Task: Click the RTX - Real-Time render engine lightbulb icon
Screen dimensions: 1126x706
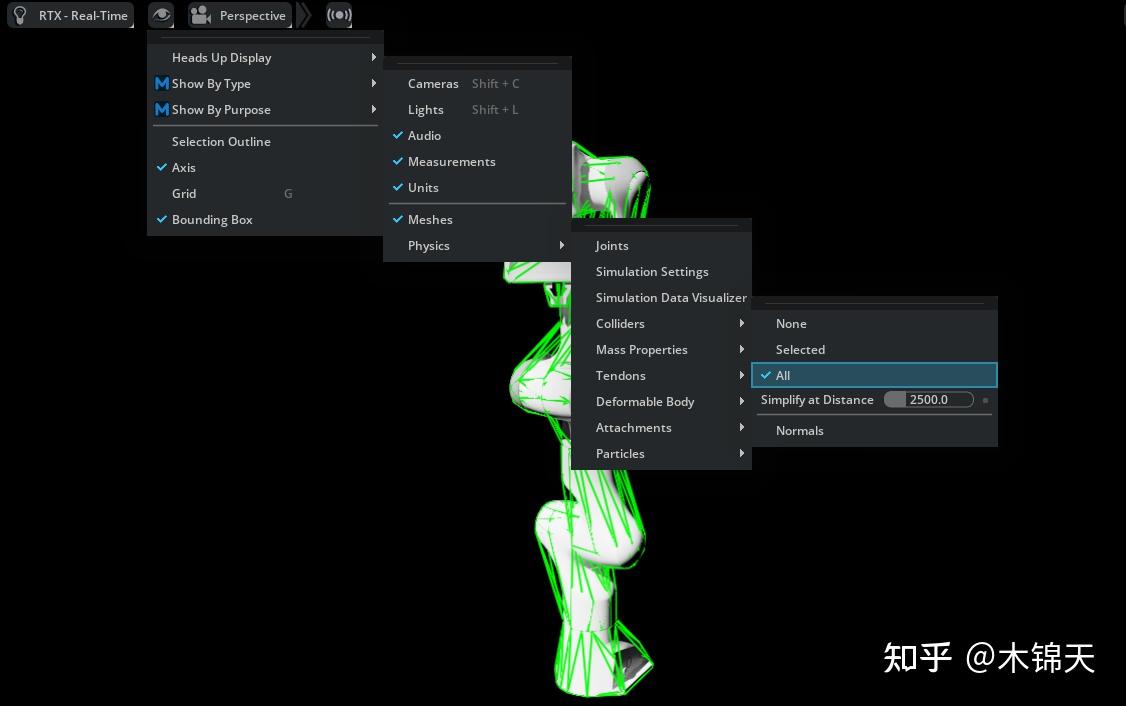Action: (x=20, y=15)
